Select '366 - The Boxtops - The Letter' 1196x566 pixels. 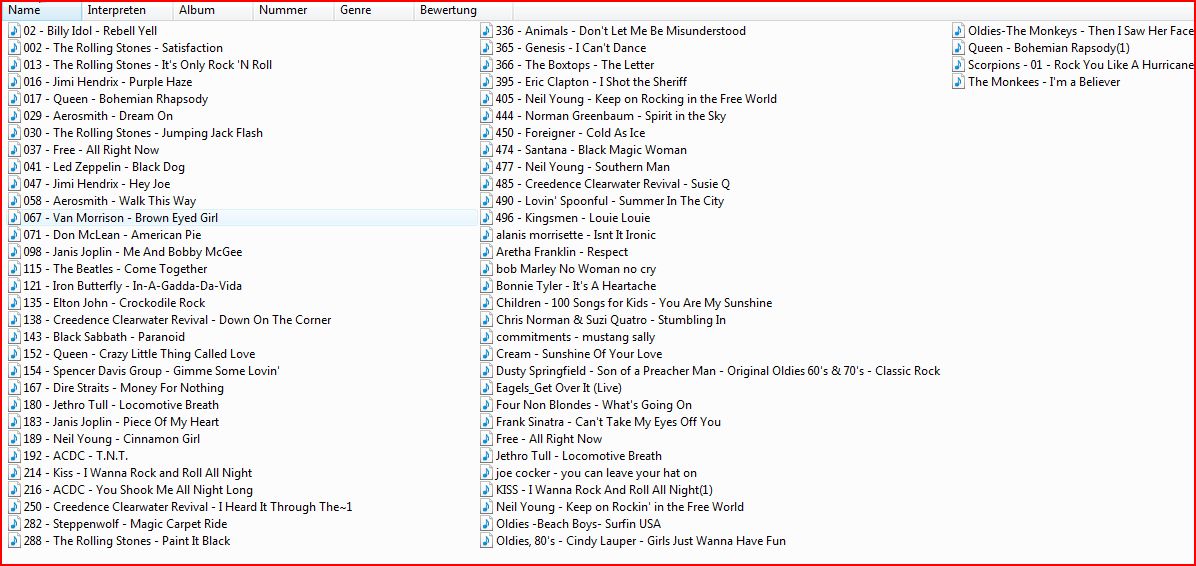click(575, 66)
